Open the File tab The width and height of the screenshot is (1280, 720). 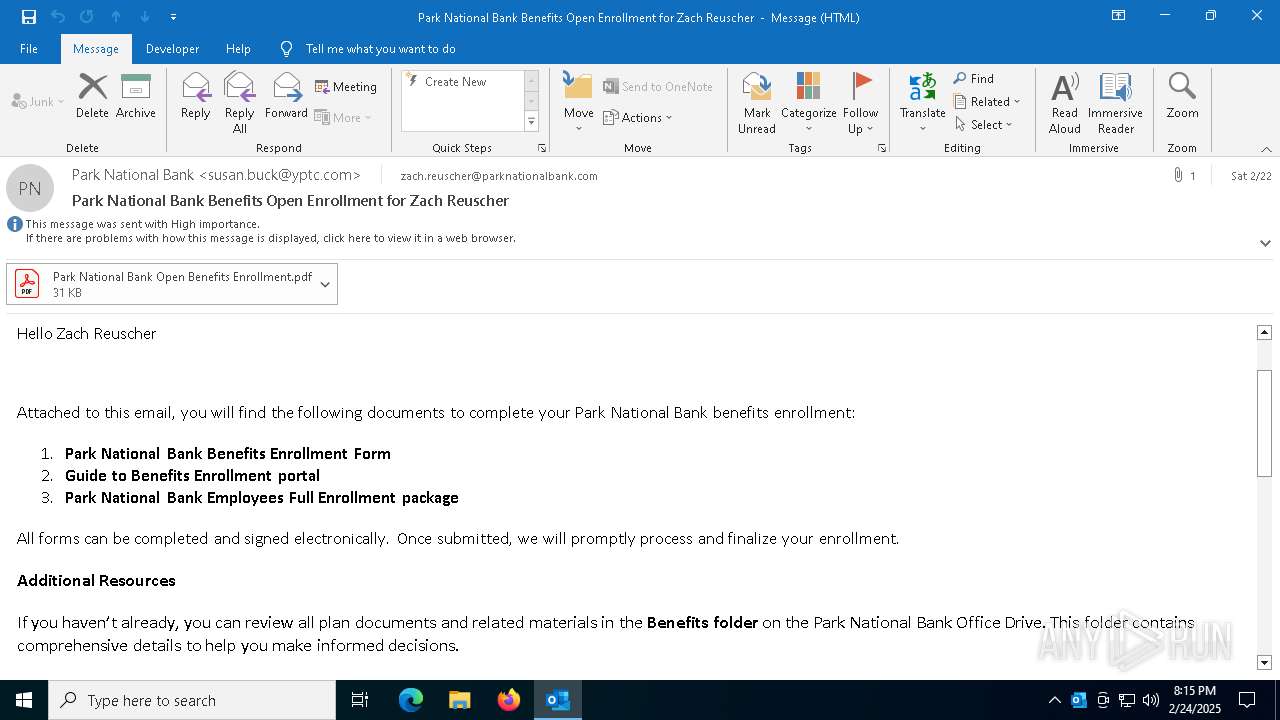(29, 49)
